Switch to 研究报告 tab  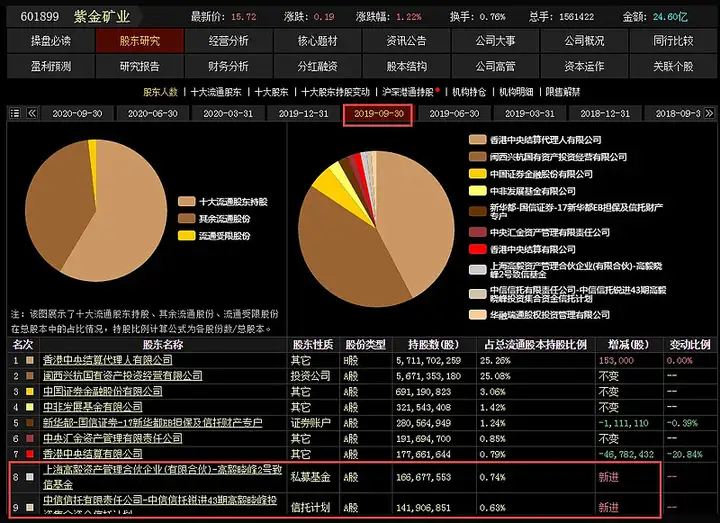(x=140, y=67)
